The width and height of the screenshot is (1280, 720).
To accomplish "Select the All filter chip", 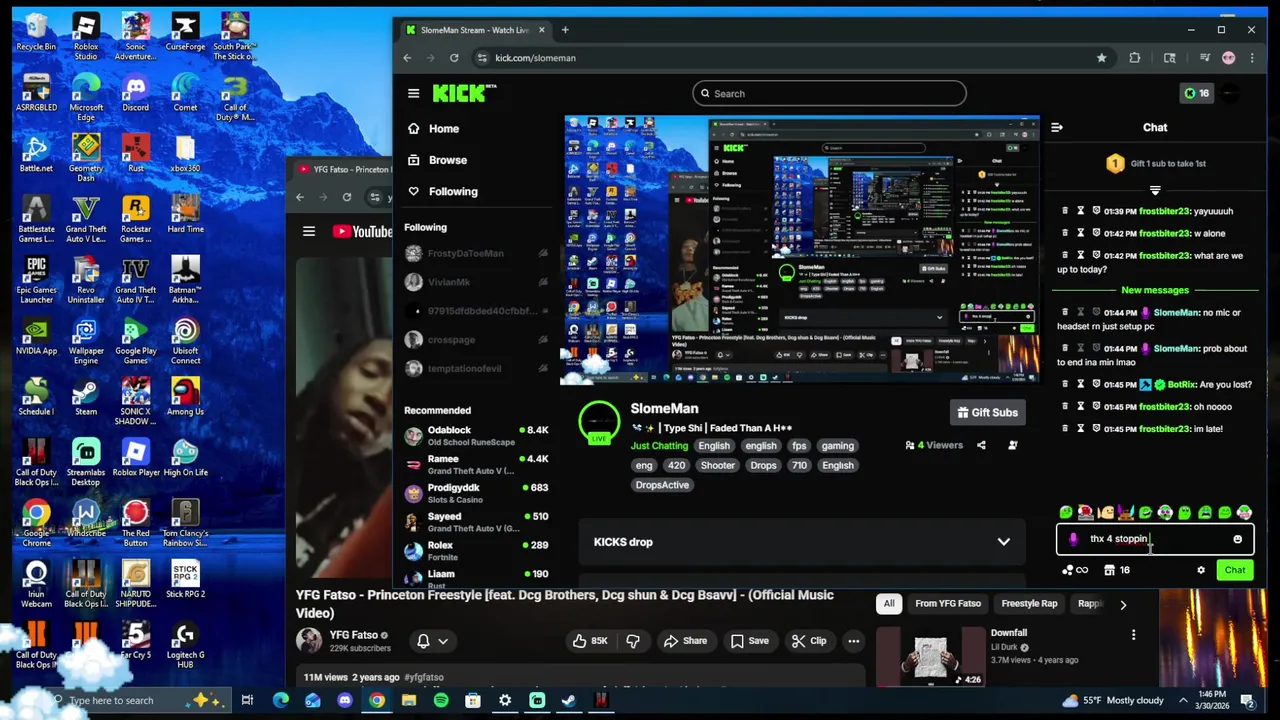I will click(888, 604).
